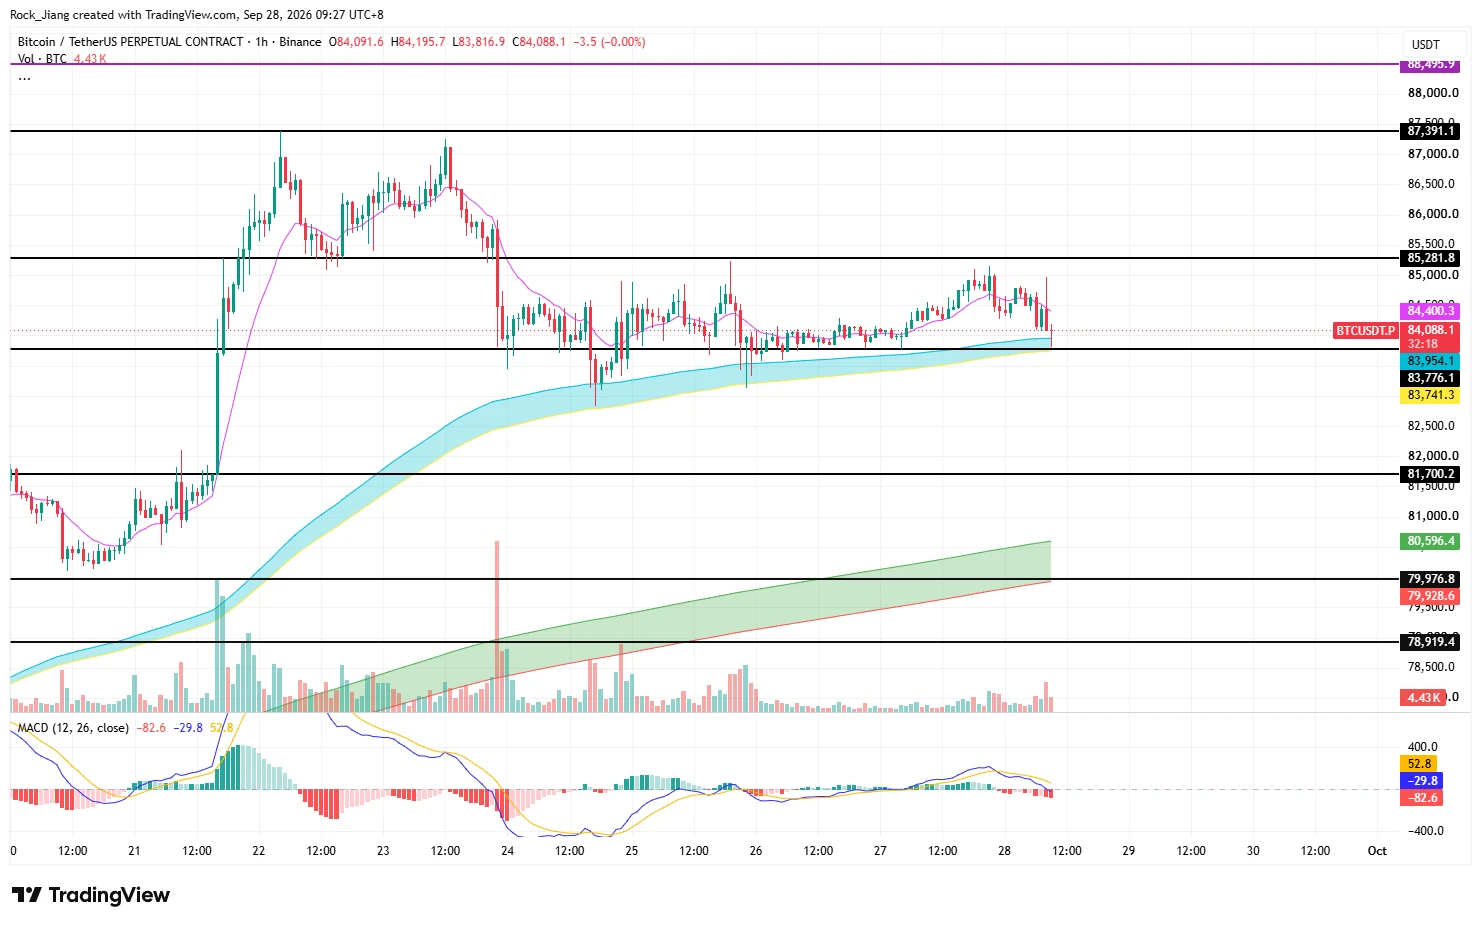The image size is (1481, 925).
Task: Expand the collapsed legend ellipsis under Vol
Action: click(x=24, y=77)
